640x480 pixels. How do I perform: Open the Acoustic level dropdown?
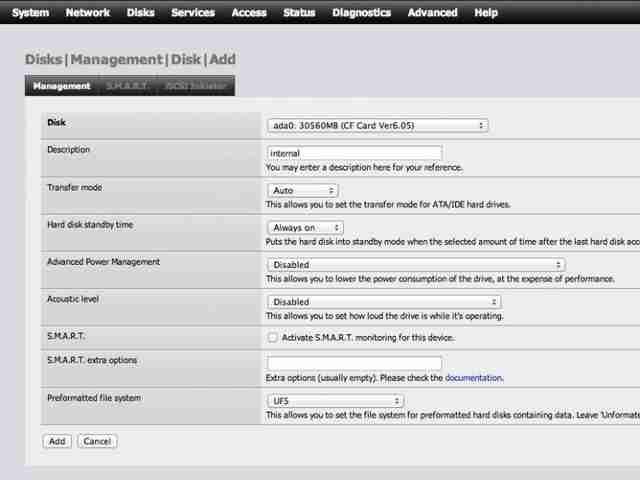(384, 302)
